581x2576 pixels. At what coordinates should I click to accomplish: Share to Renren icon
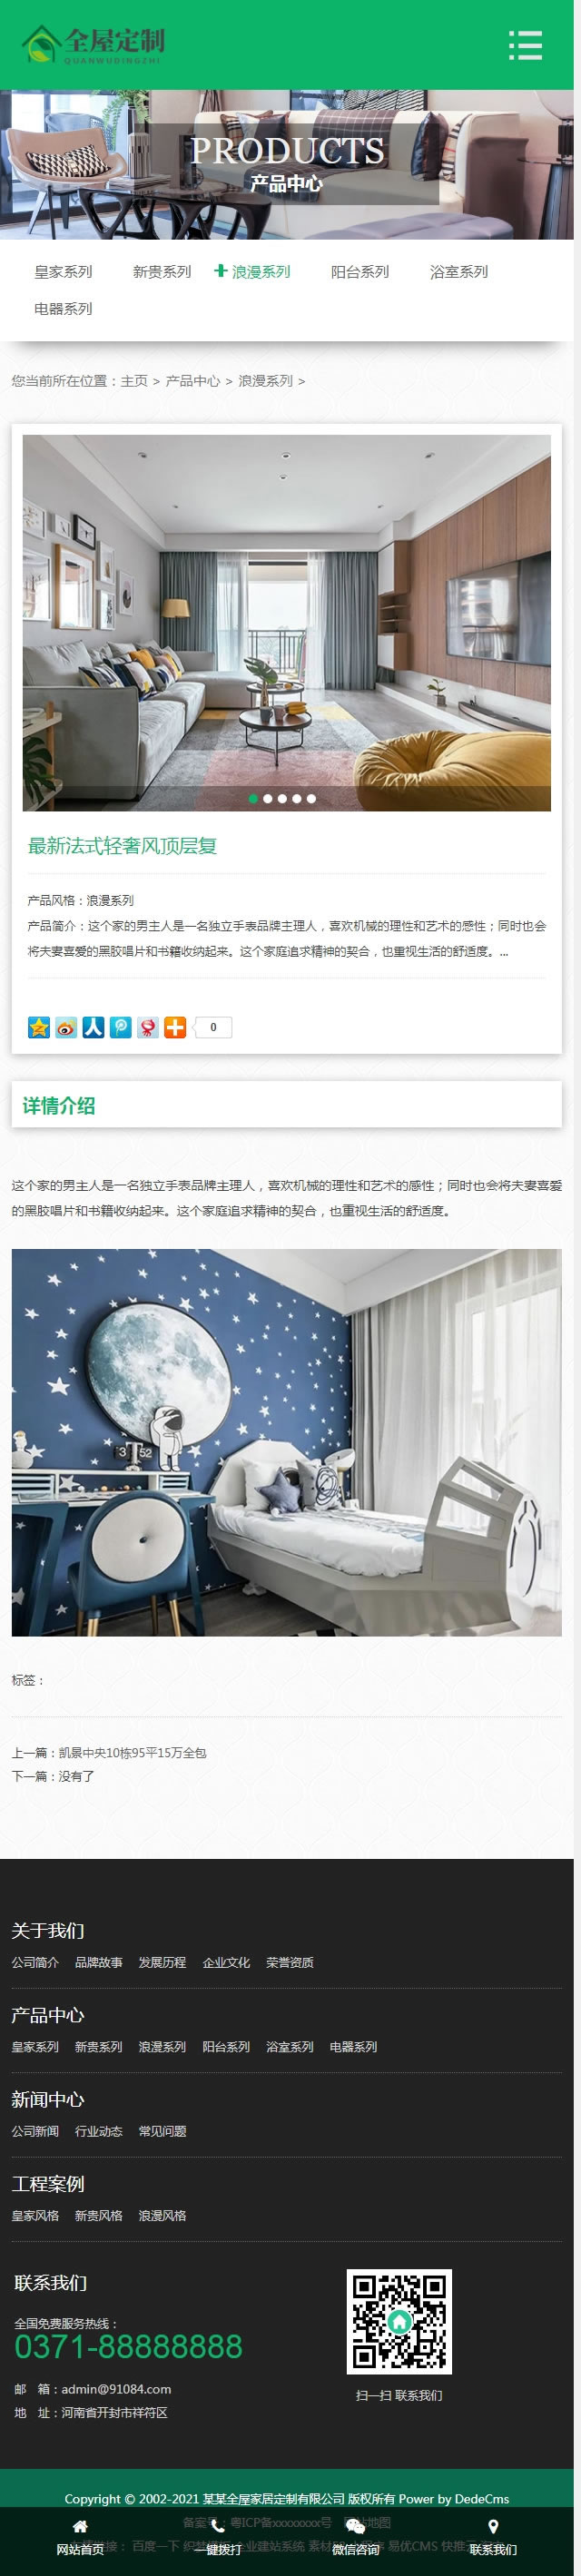[x=93, y=1027]
